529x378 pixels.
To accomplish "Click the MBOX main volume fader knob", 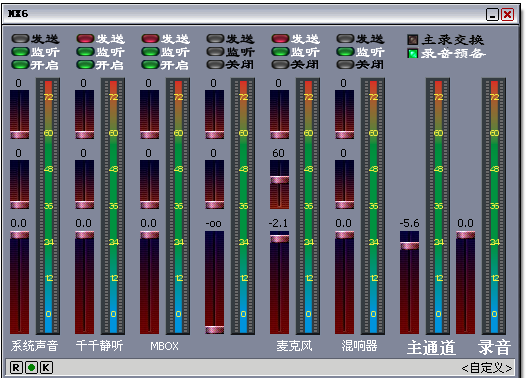I will 149,235.
